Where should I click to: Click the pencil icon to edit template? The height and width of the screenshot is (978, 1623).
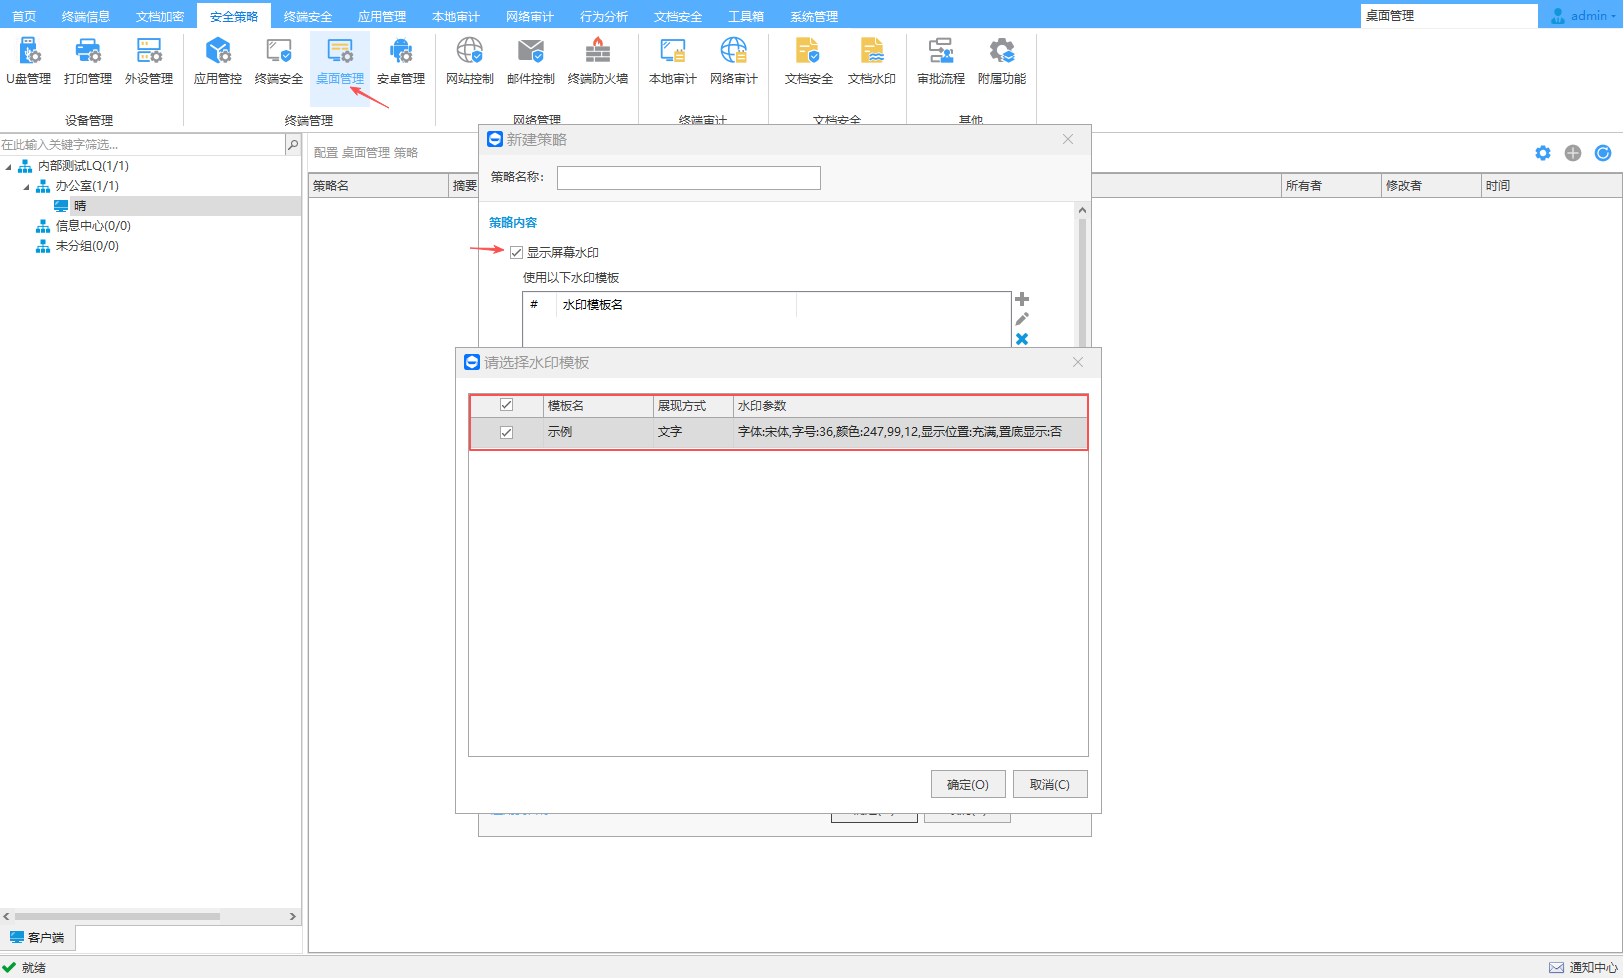(1022, 319)
